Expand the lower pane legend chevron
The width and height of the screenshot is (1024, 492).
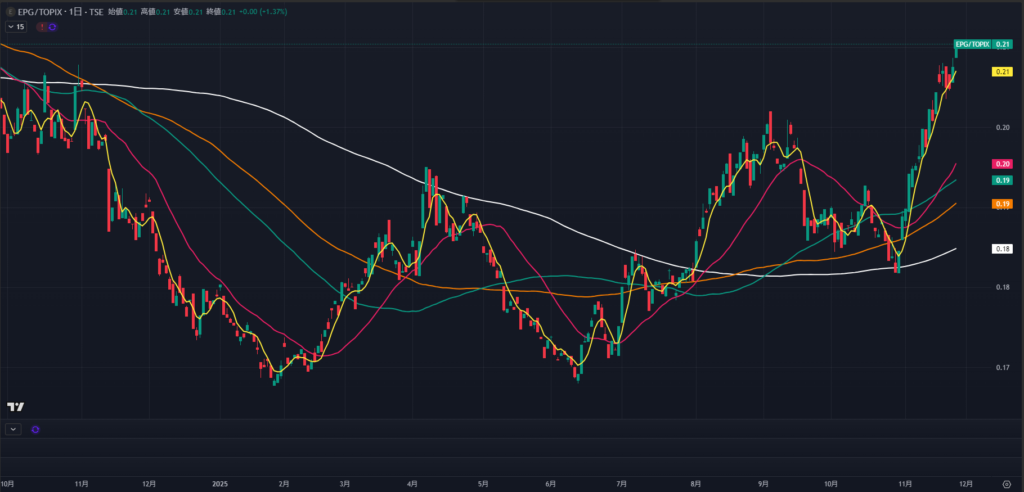point(13,429)
